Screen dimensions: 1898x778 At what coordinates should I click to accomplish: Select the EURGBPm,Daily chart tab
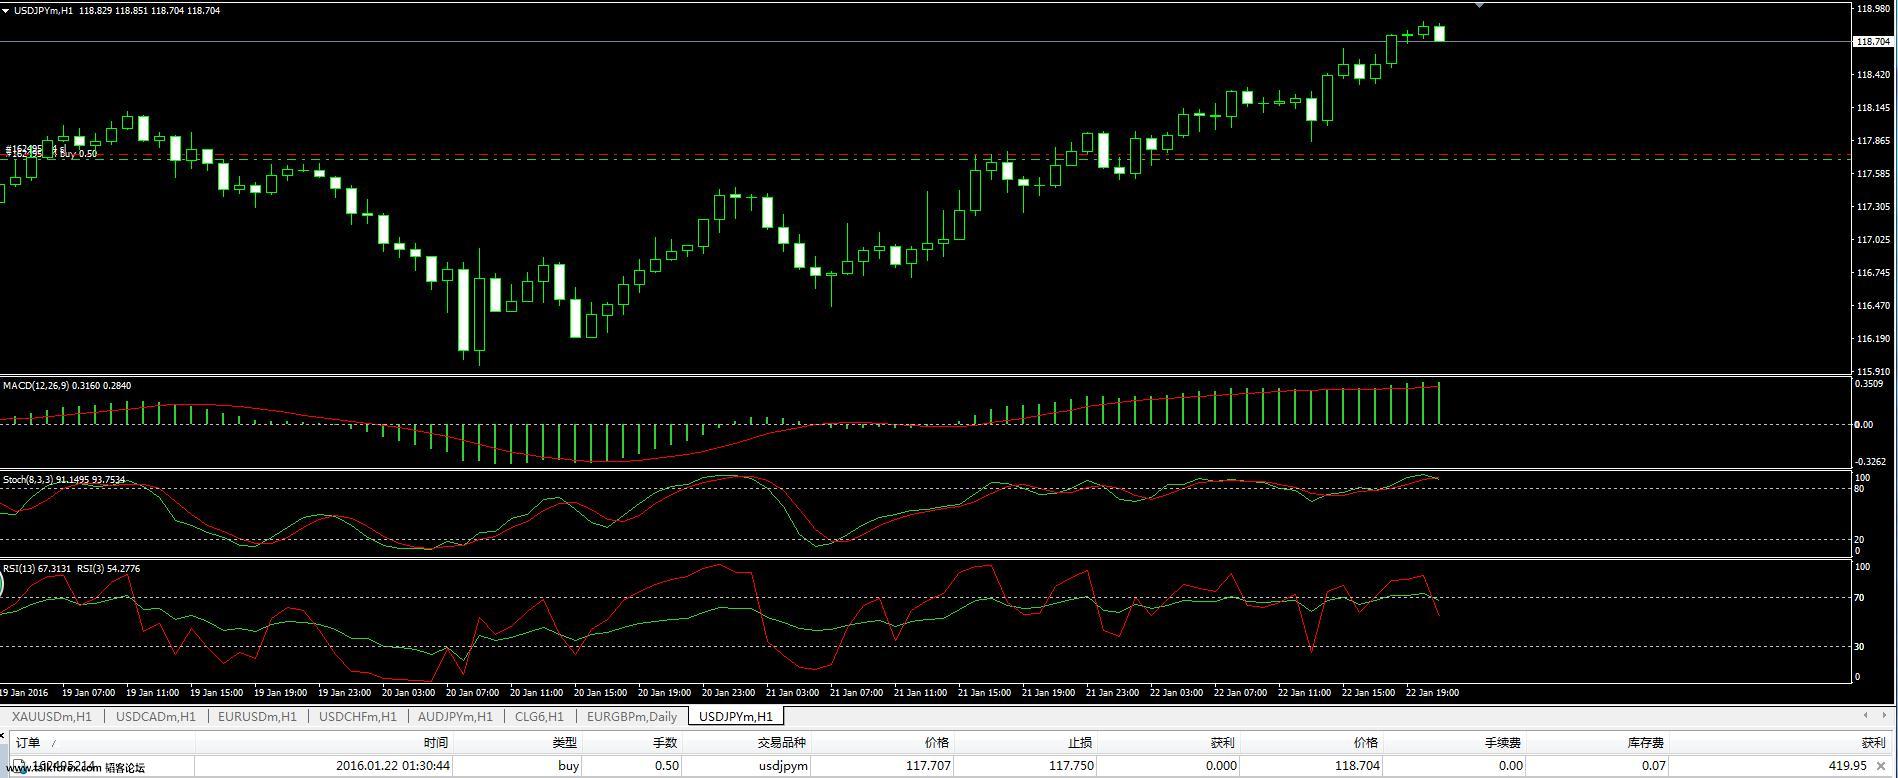[x=632, y=716]
